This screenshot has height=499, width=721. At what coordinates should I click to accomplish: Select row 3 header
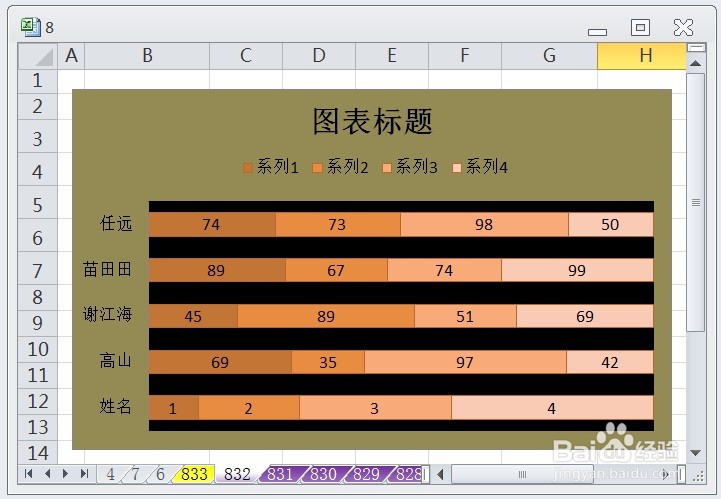pyautogui.click(x=38, y=137)
